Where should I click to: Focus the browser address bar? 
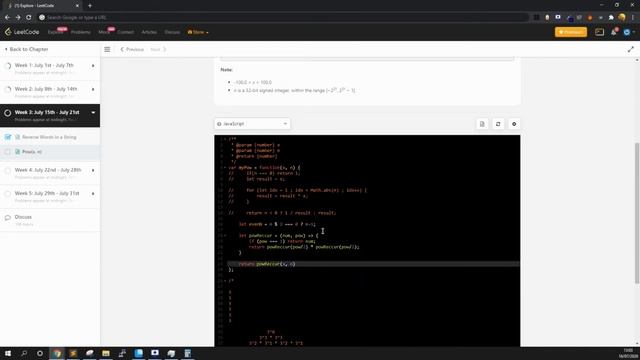283,18
